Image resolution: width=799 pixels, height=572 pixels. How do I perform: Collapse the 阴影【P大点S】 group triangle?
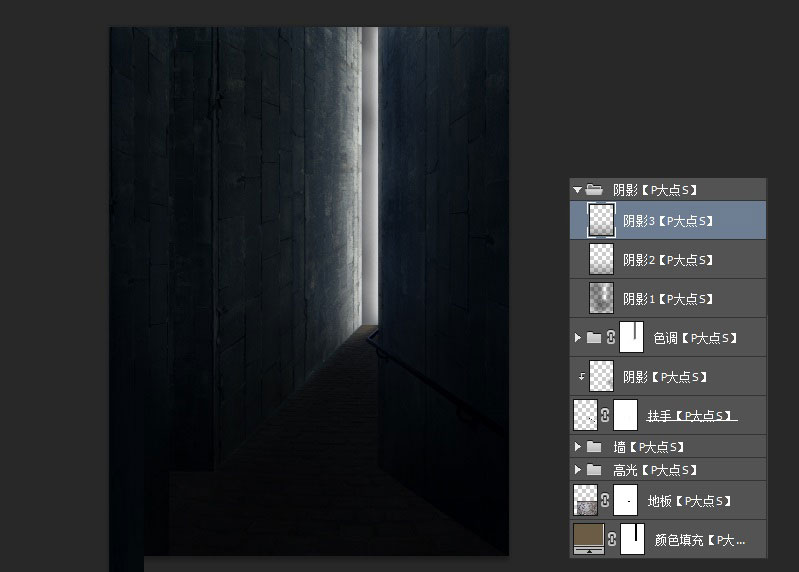point(577,190)
